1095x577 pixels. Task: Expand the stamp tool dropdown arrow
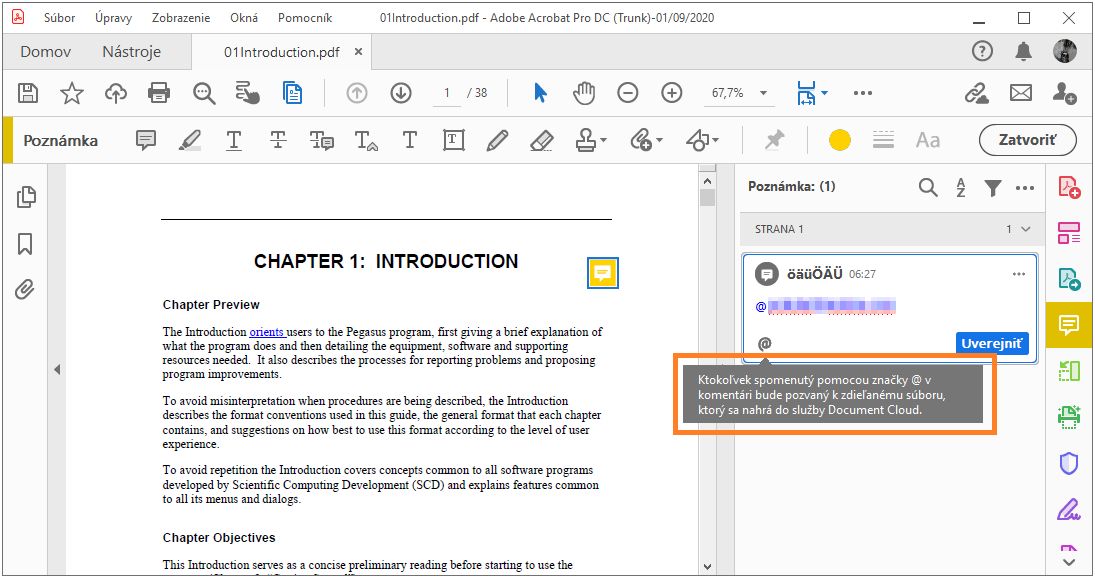[604, 141]
